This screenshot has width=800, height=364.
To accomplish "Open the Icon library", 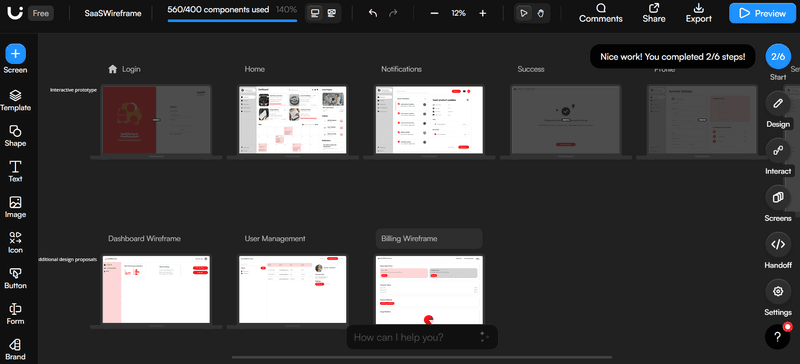I will tap(15, 243).
